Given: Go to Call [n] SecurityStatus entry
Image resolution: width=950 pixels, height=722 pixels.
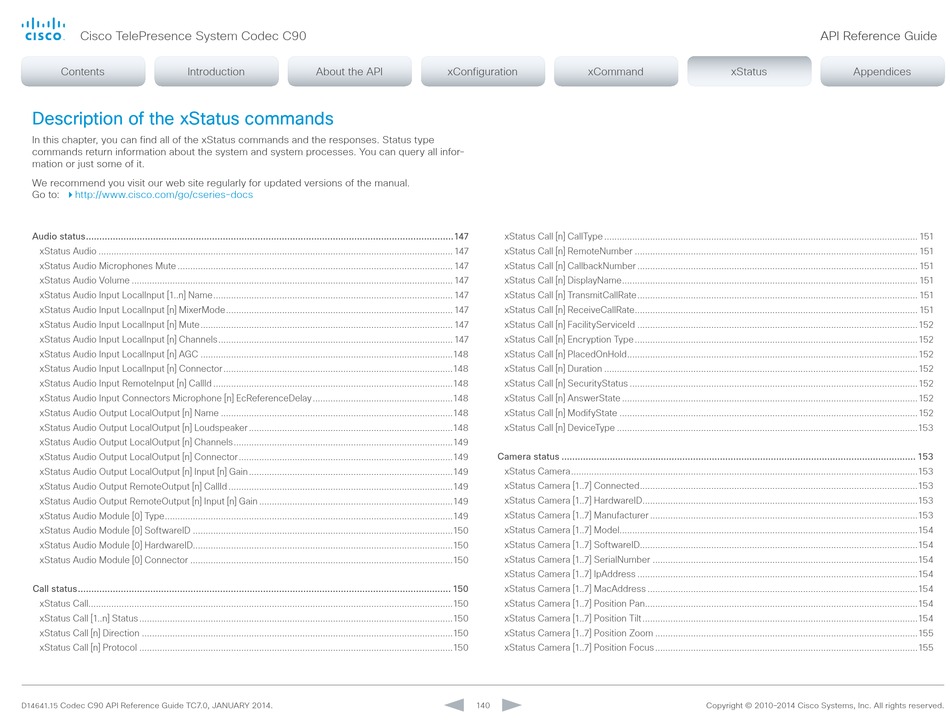Looking at the screenshot, I should 719,383.
